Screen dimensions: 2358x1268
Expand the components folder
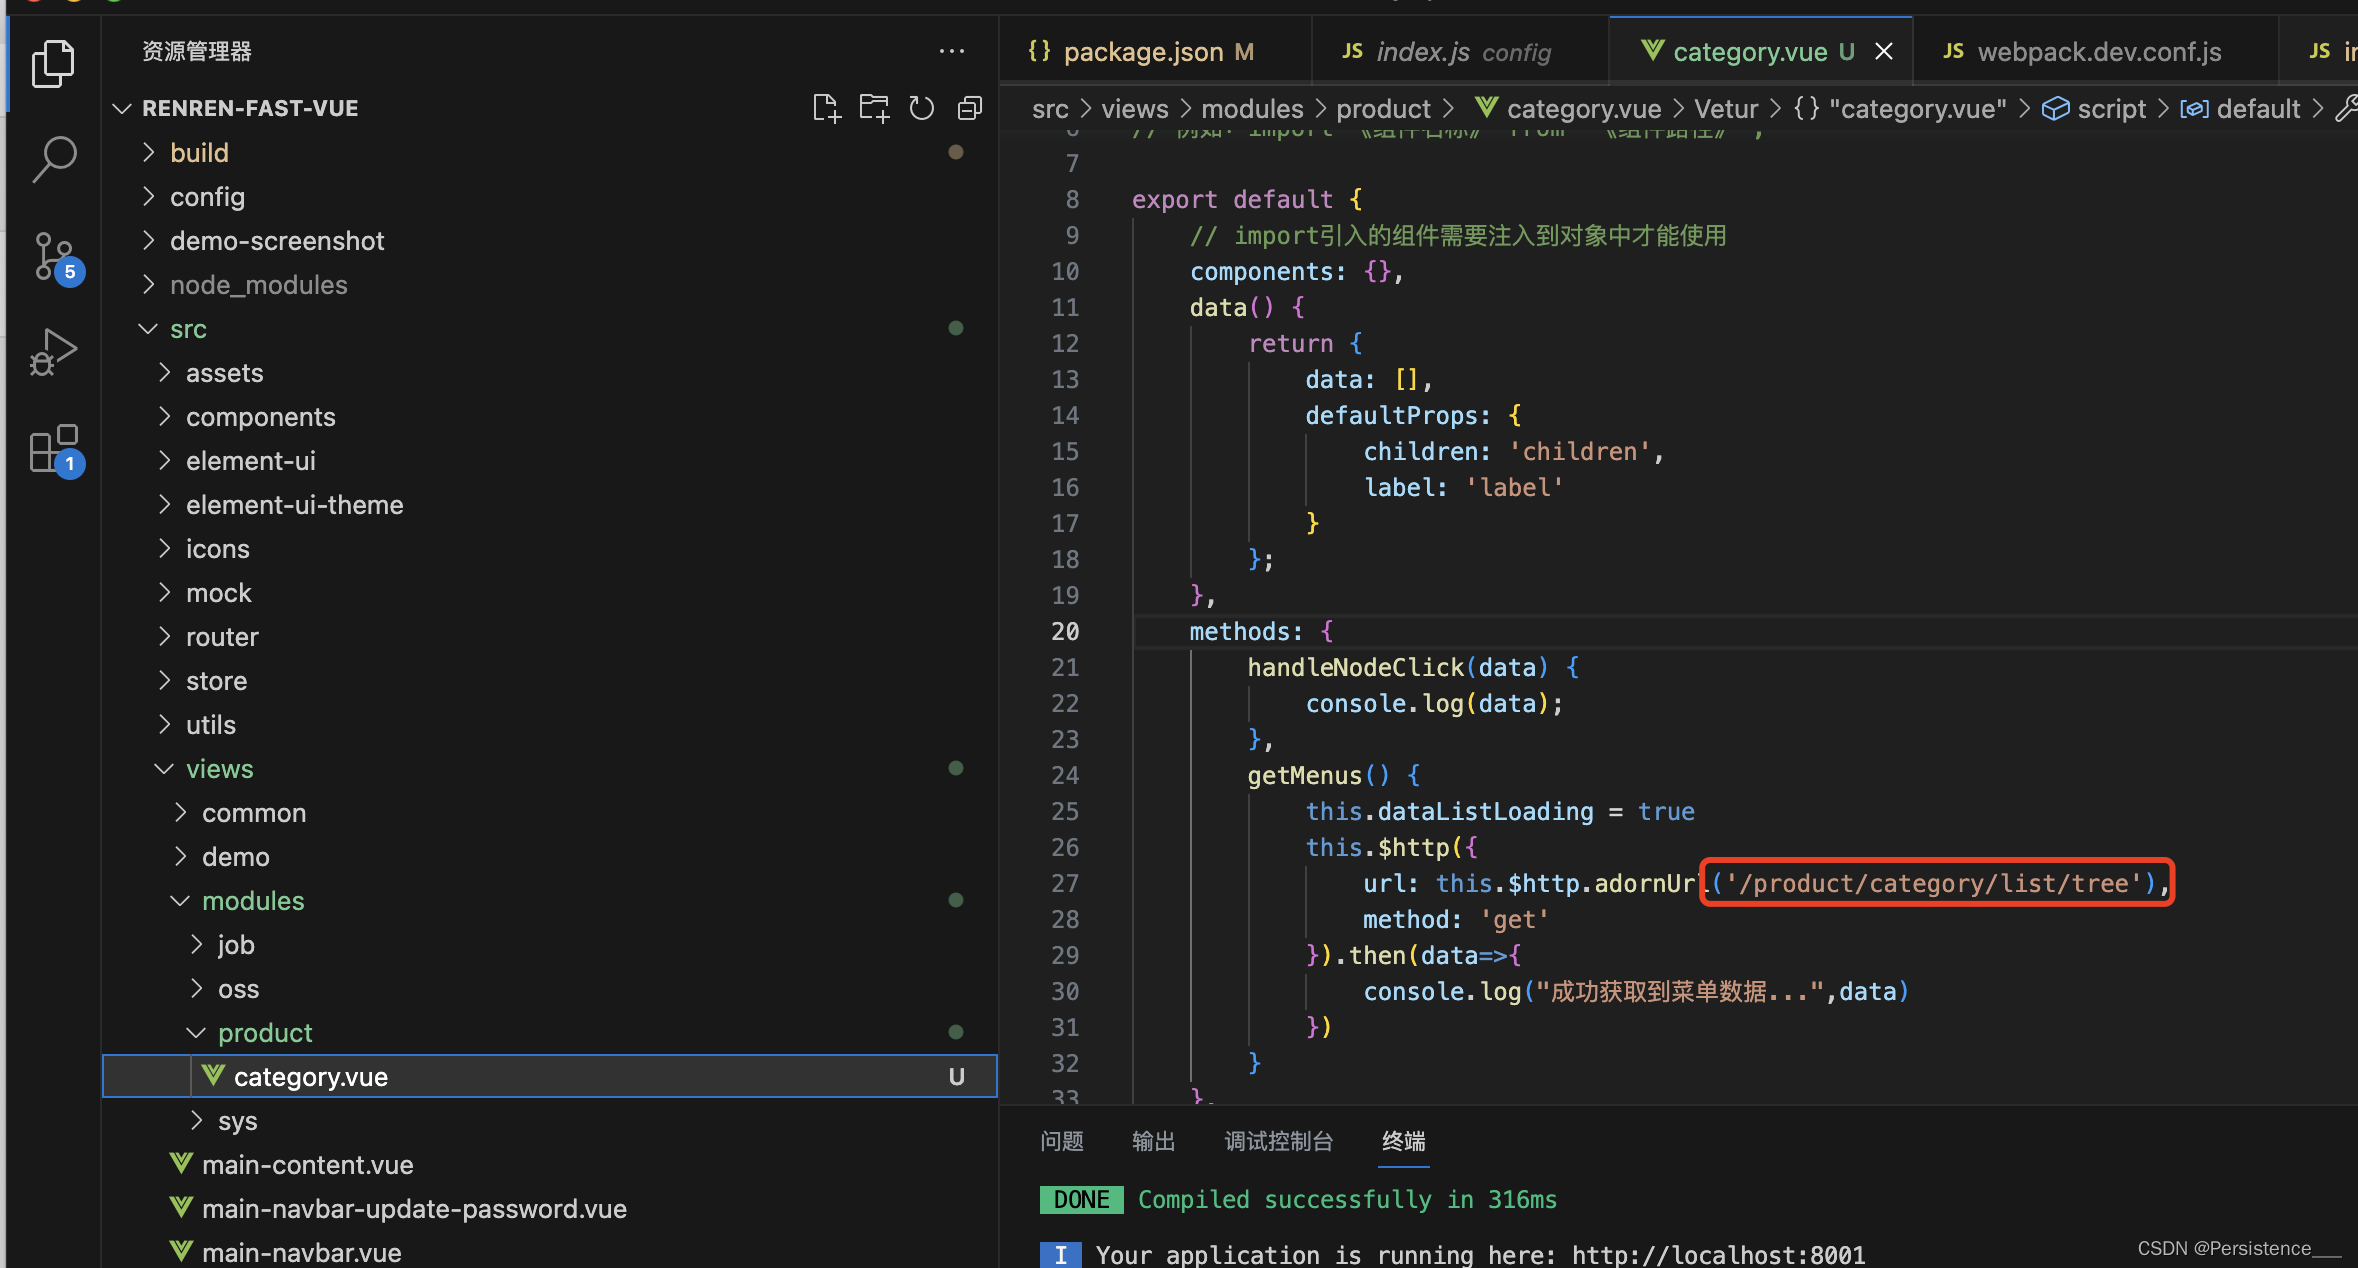coord(549,416)
